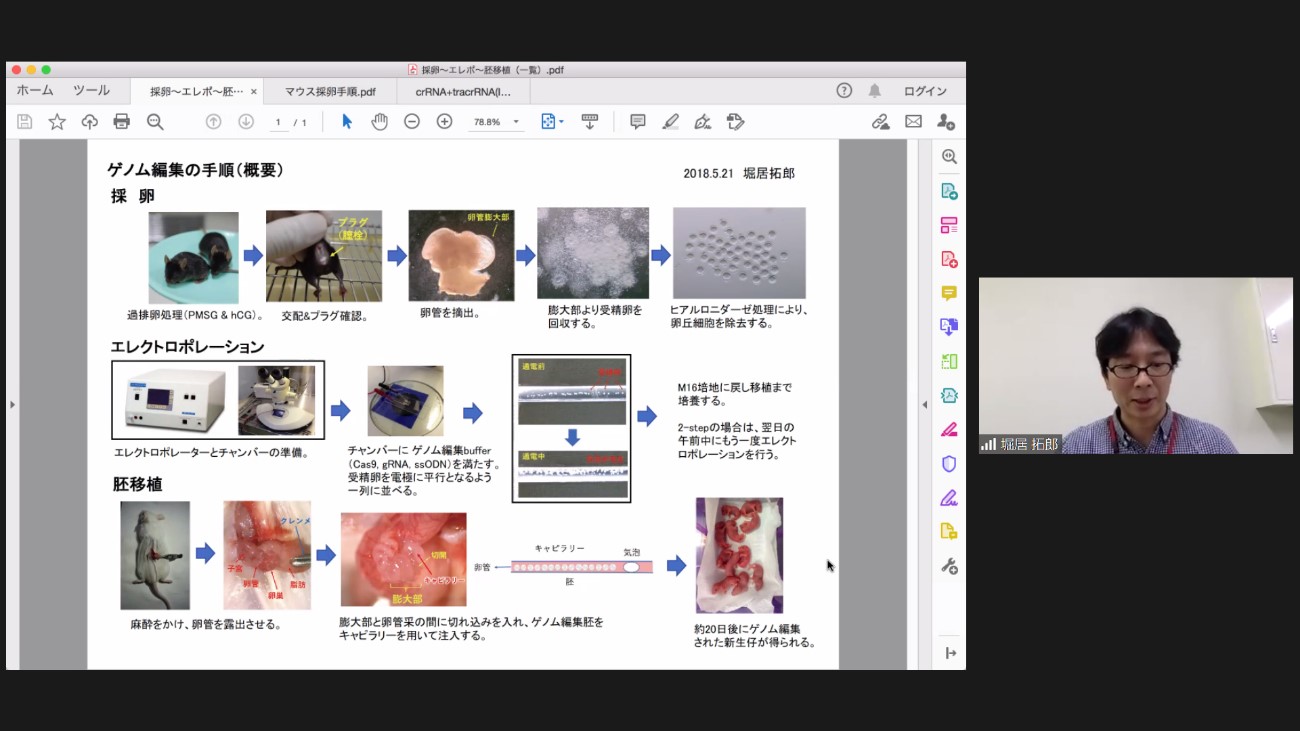Bookmark the file with the star icon
The image size is (1300, 731).
57,122
